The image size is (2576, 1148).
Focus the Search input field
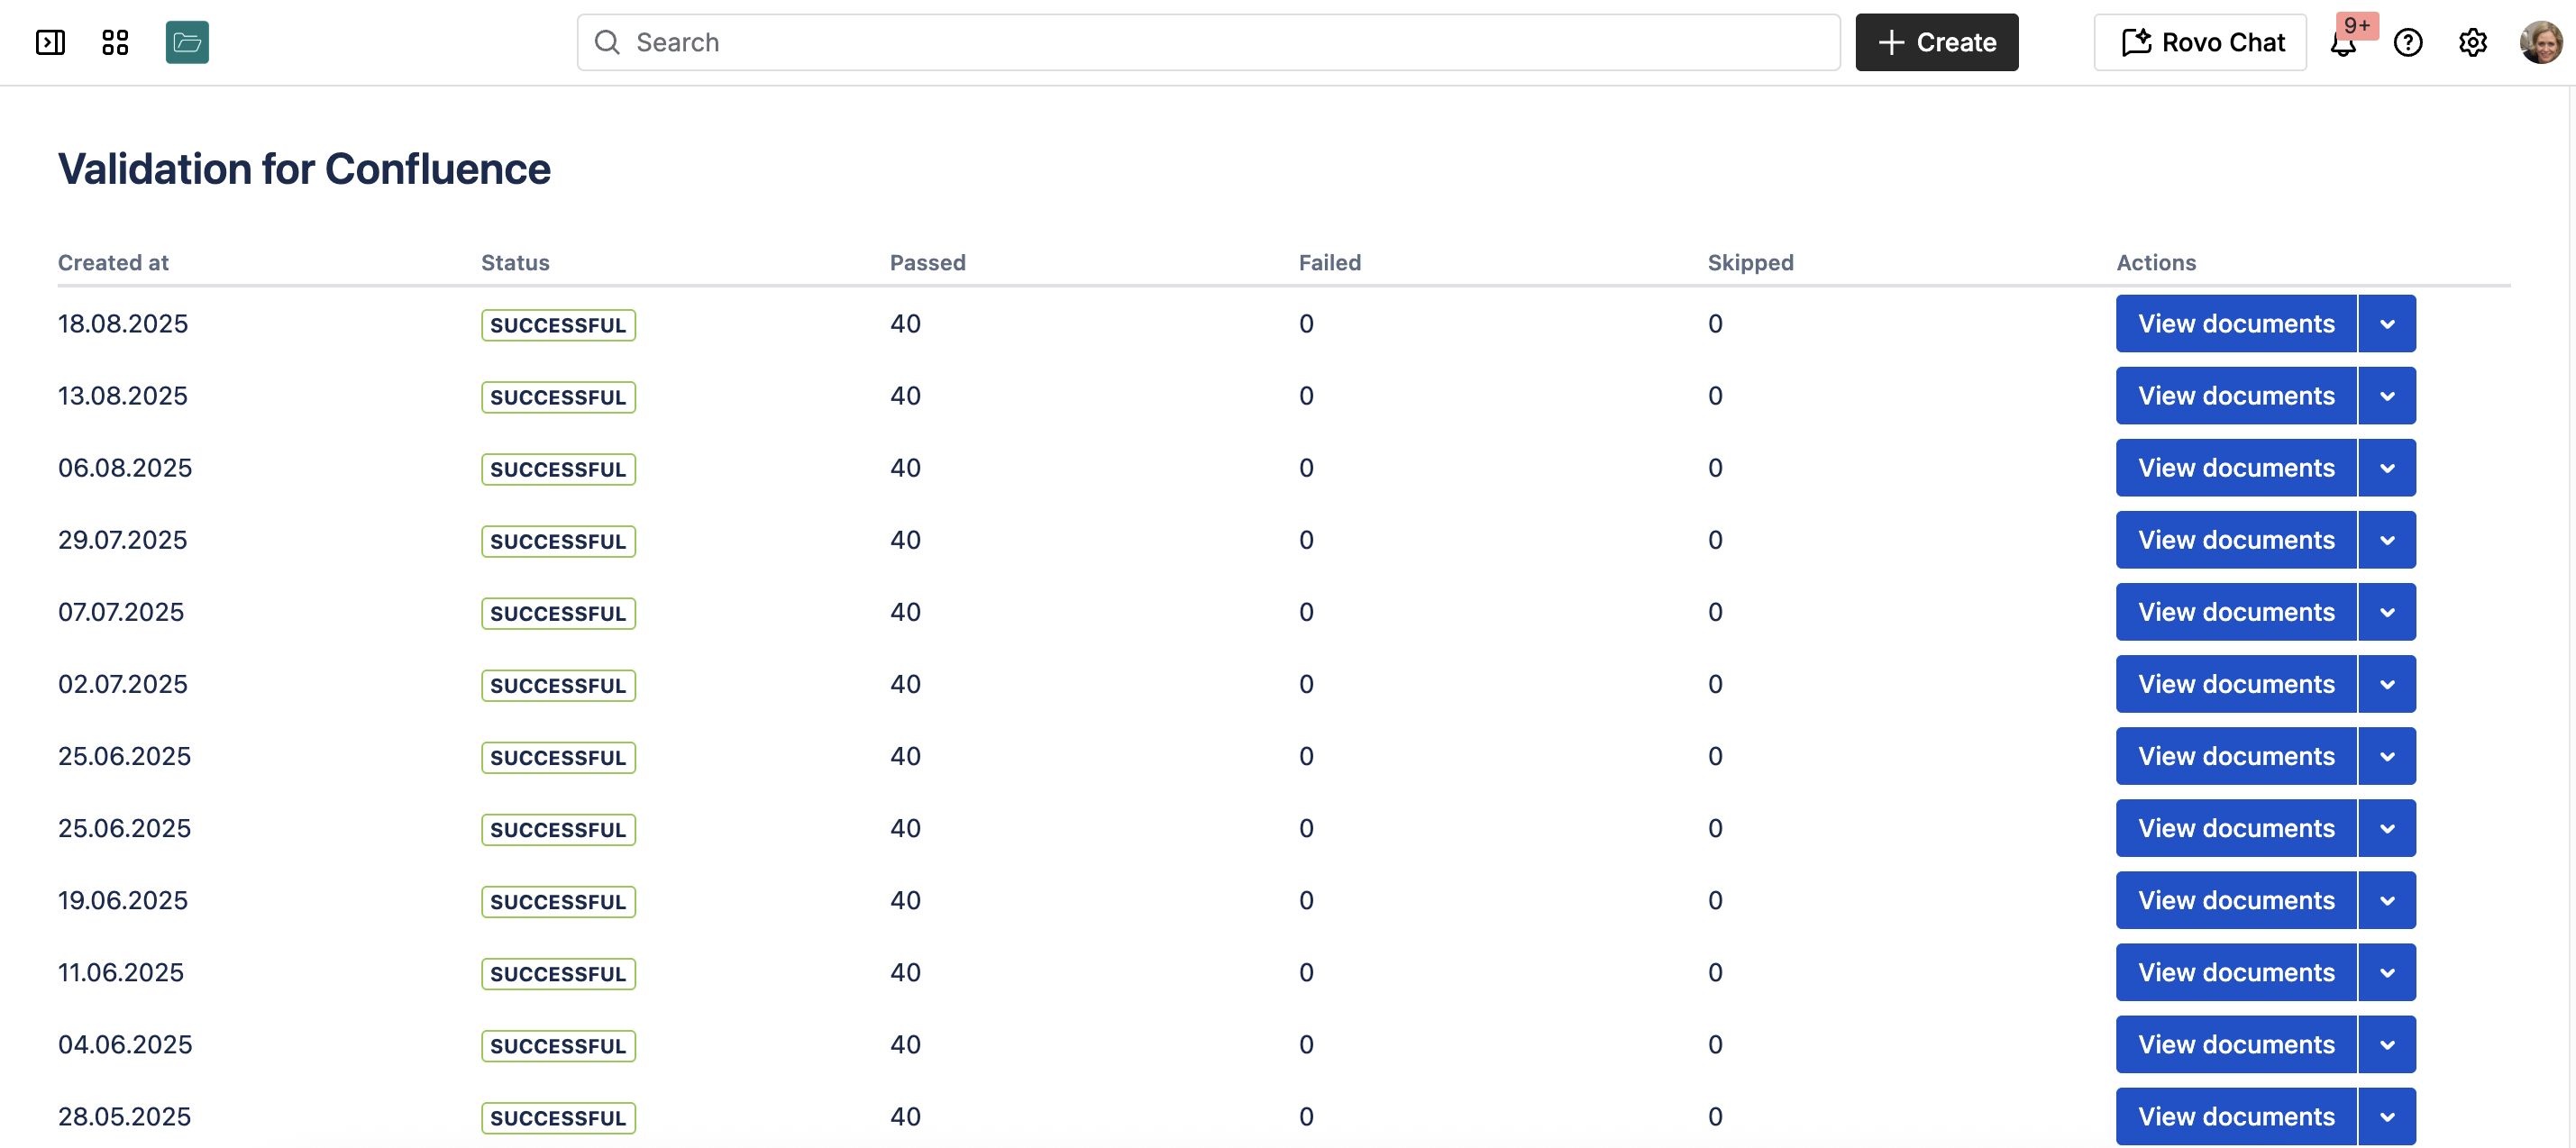1208,42
